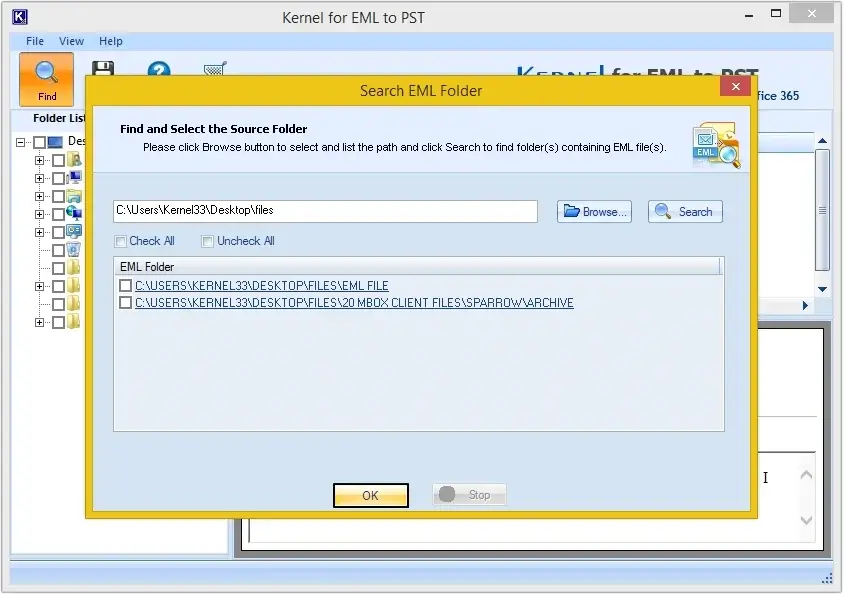This screenshot has width=844, height=595.
Task: Click the preview pane up chevron
Action: coord(806,475)
